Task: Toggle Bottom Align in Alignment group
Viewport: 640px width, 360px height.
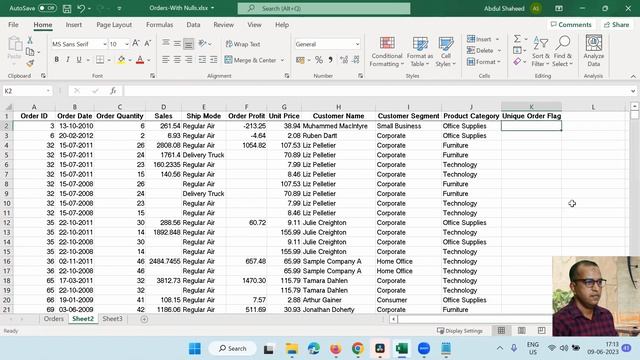Action: (188, 44)
